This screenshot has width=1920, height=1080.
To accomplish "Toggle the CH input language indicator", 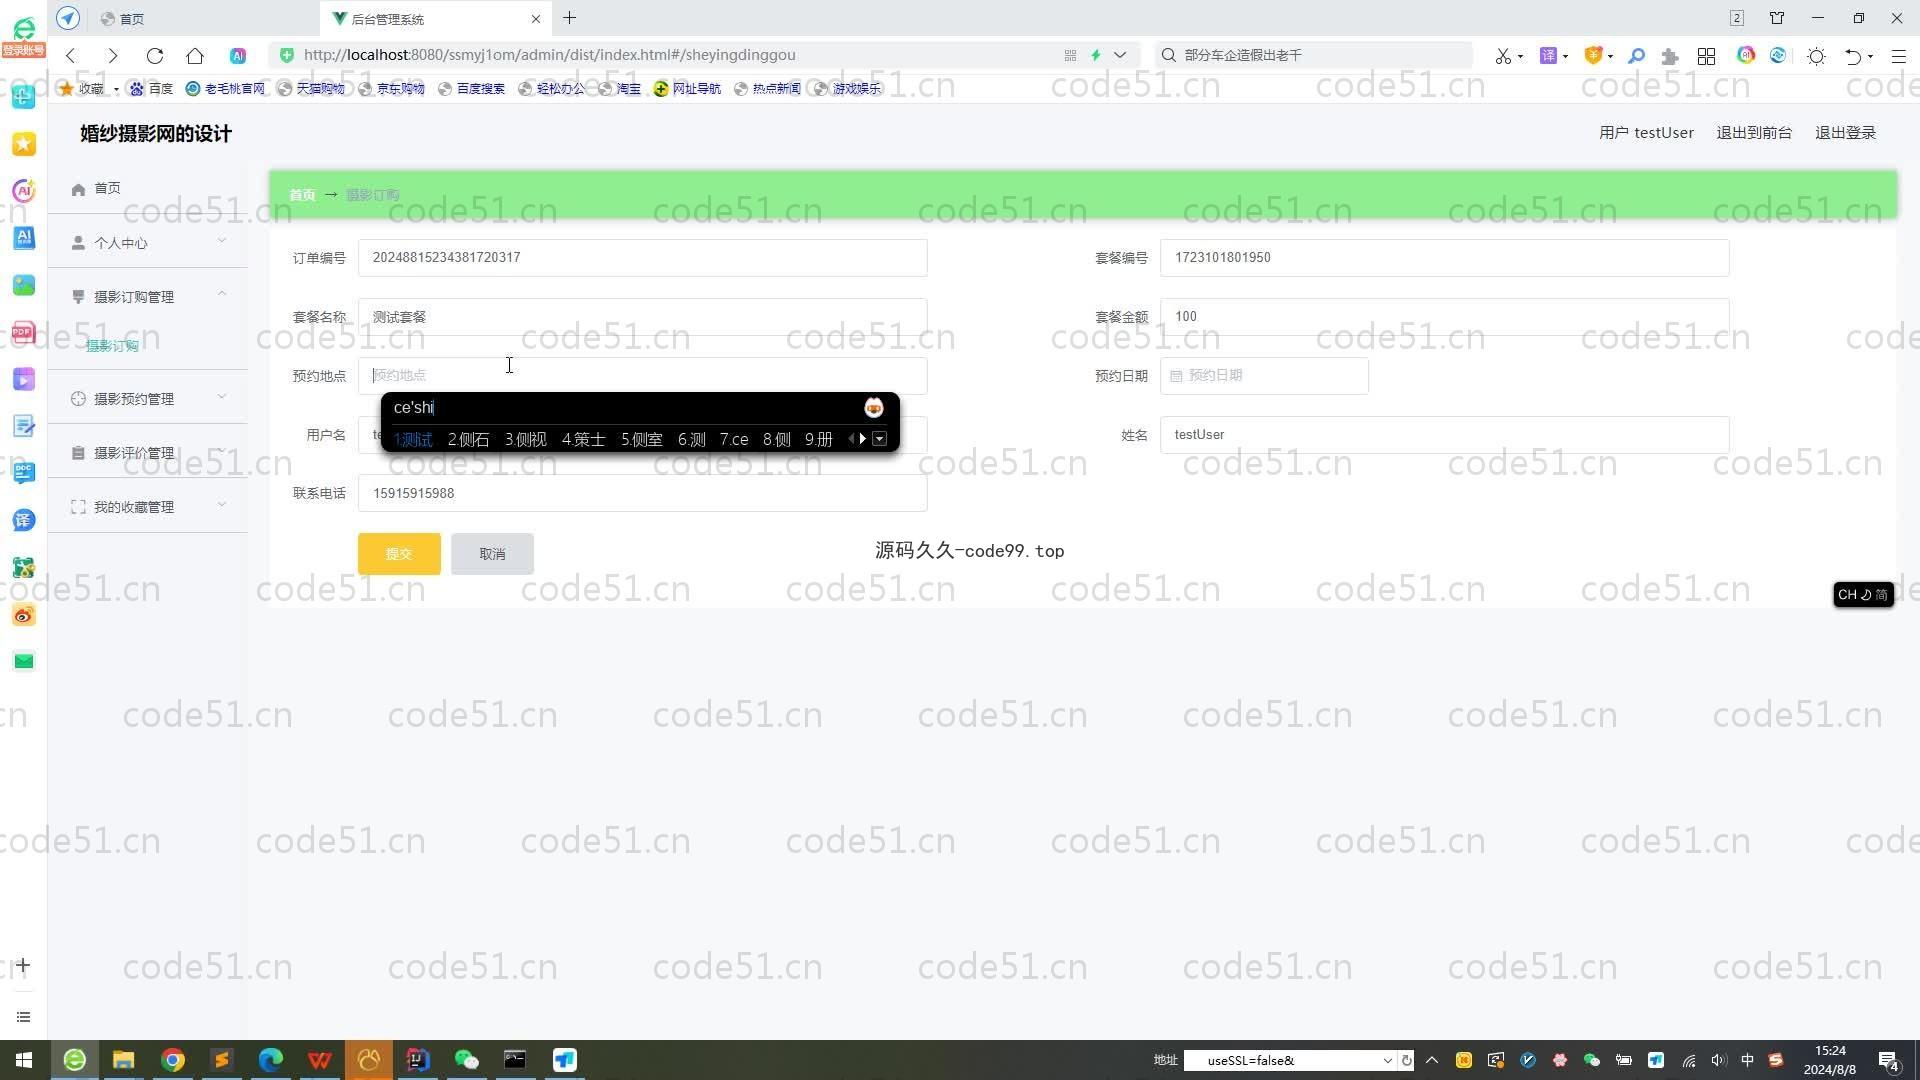I will click(1847, 595).
